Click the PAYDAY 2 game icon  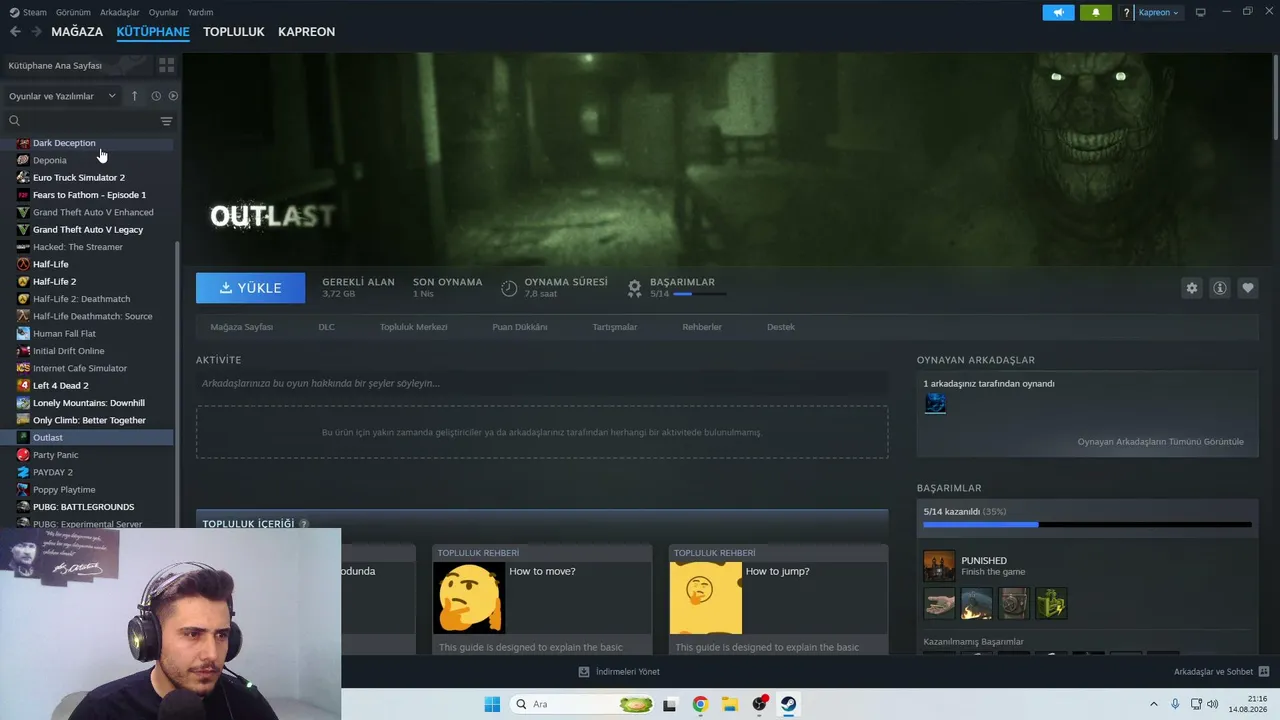pyautogui.click(x=23, y=472)
